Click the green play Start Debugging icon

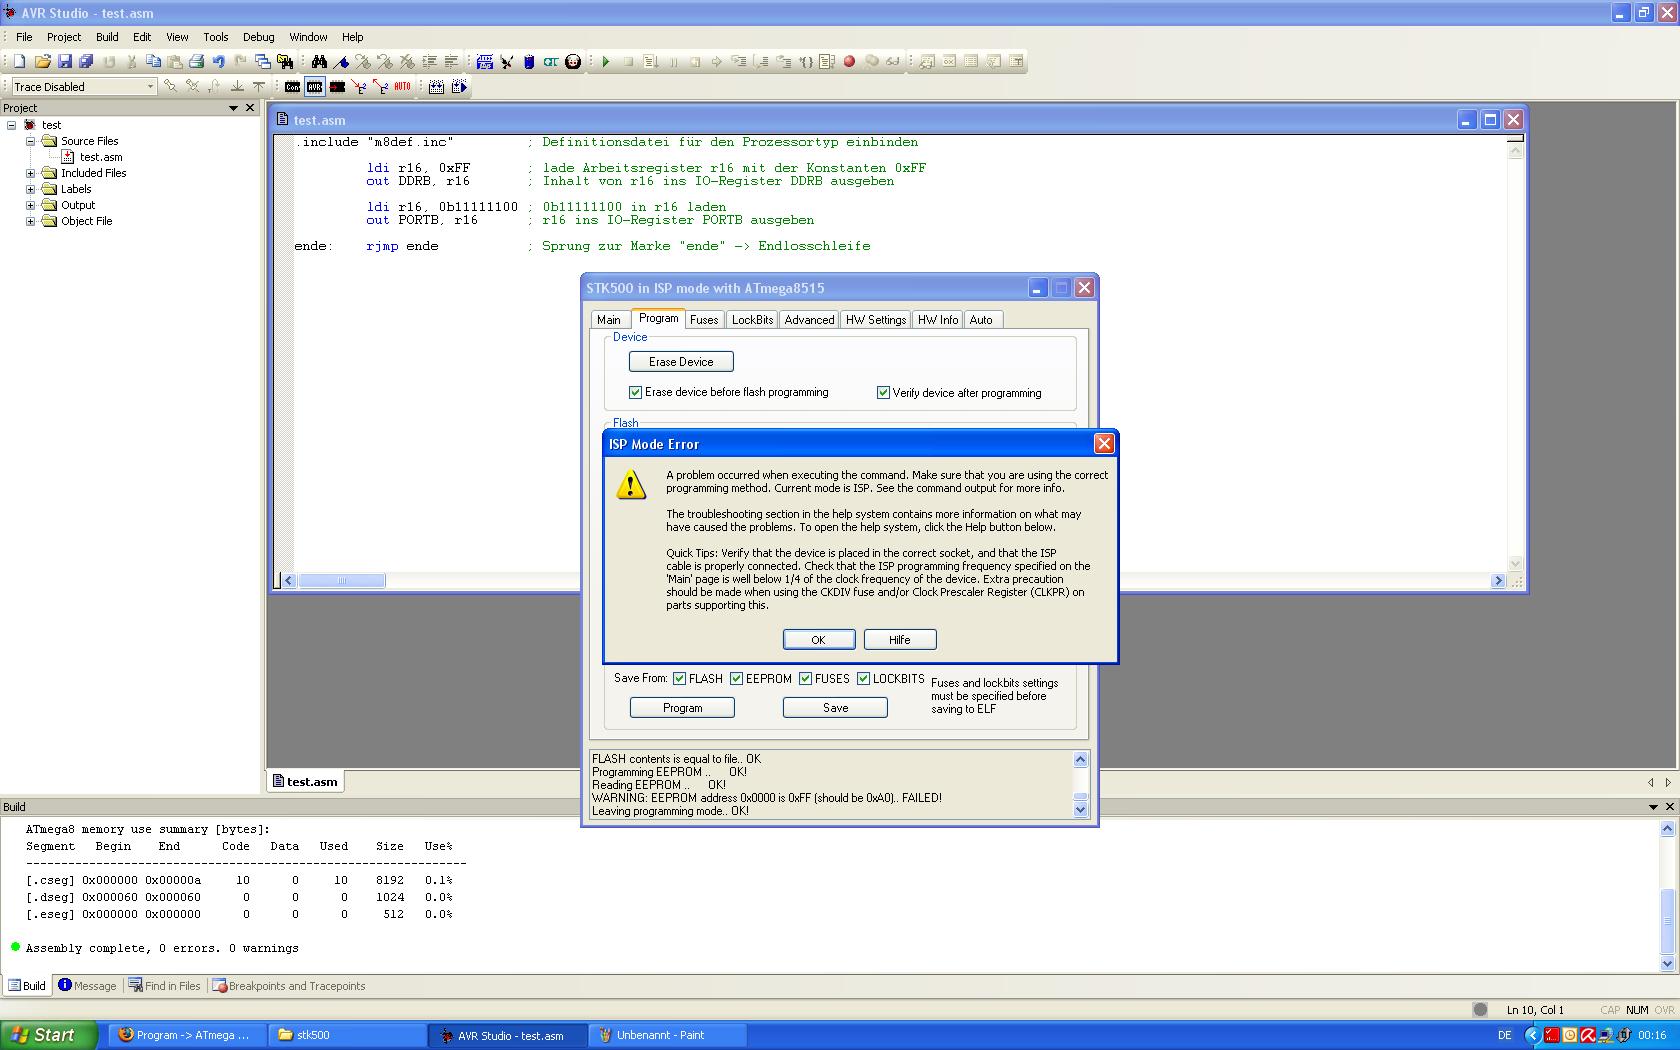click(605, 61)
